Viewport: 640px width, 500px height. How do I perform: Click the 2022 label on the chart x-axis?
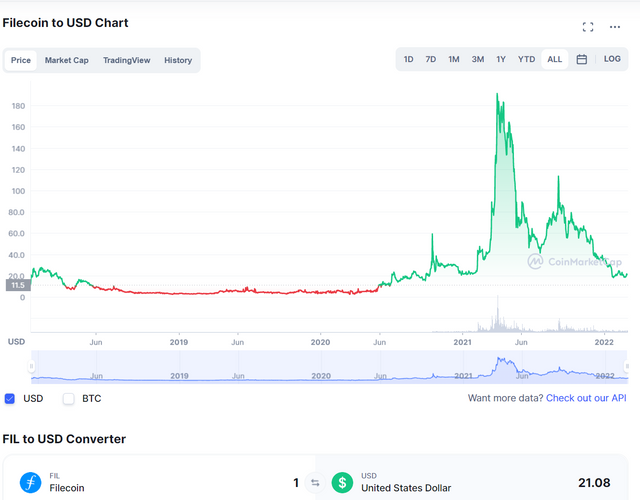(x=604, y=342)
